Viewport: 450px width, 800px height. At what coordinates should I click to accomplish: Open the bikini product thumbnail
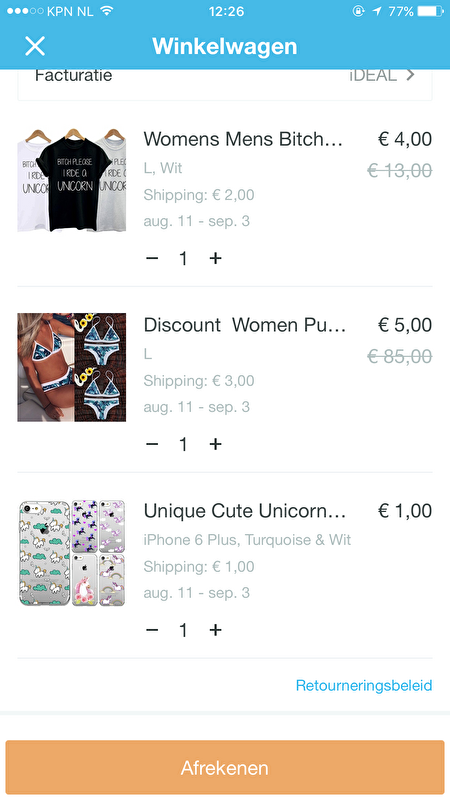click(71, 367)
